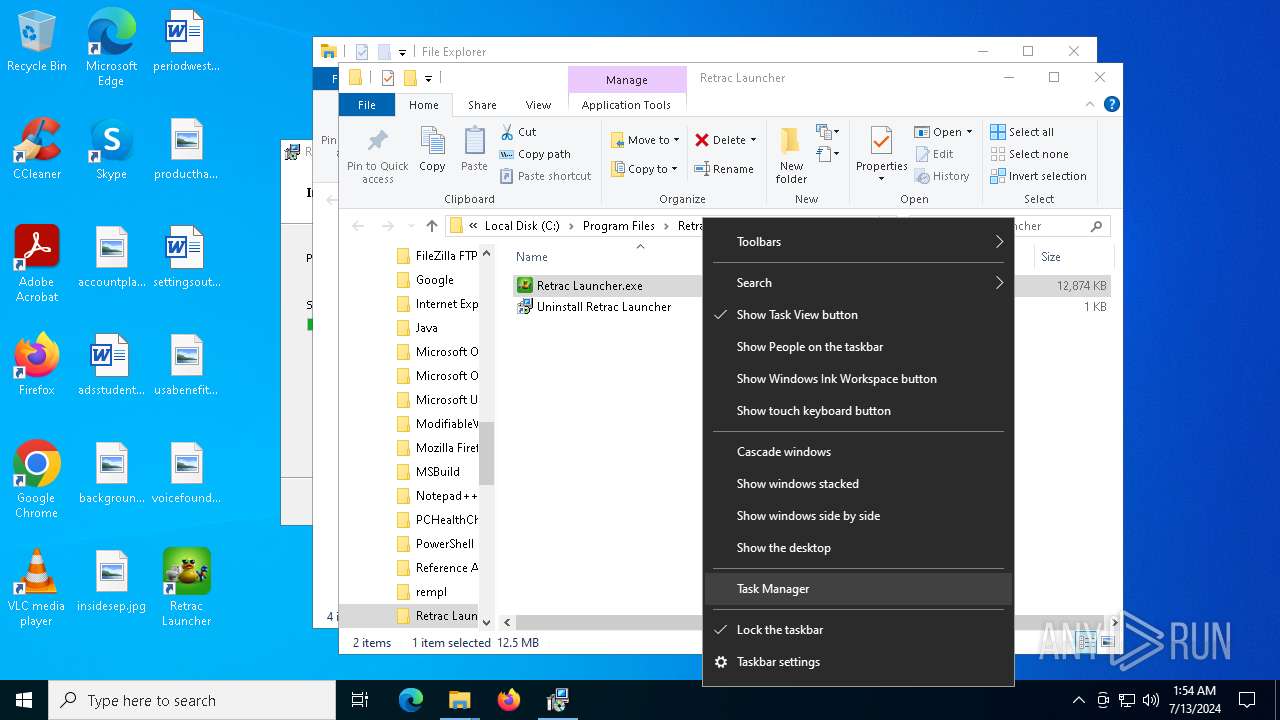Image resolution: width=1280 pixels, height=720 pixels.
Task: Choose Show windows stacked
Action: (x=858, y=484)
